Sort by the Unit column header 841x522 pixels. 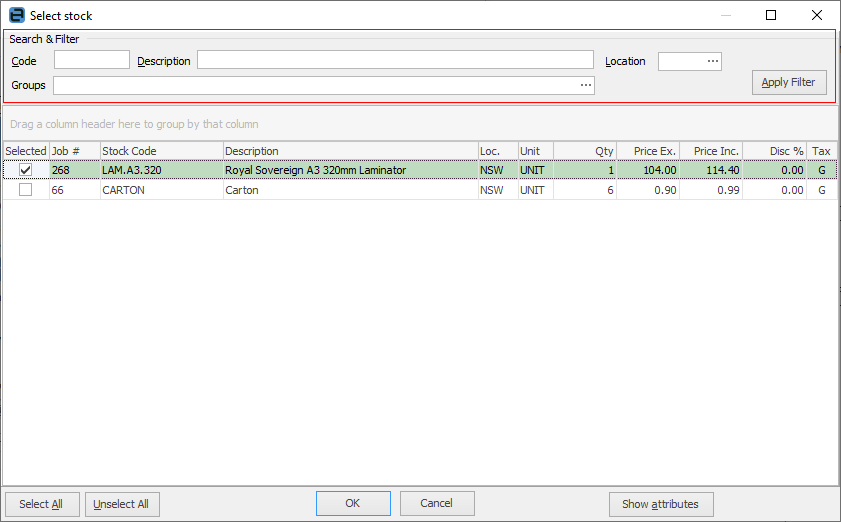[535, 151]
